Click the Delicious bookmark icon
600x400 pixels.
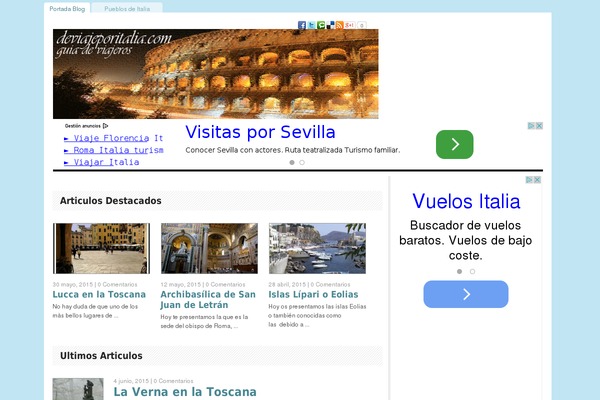coord(330,25)
